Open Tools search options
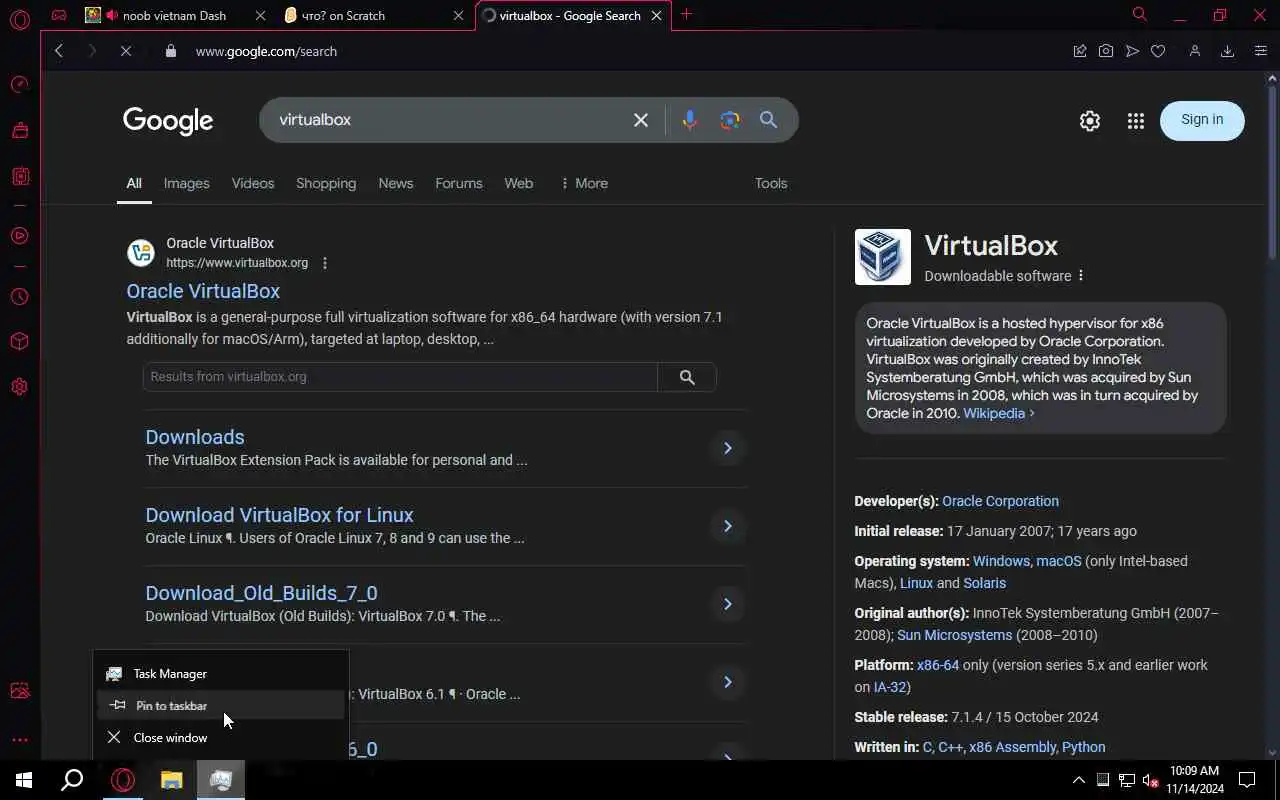1280x800 pixels. [x=771, y=183]
